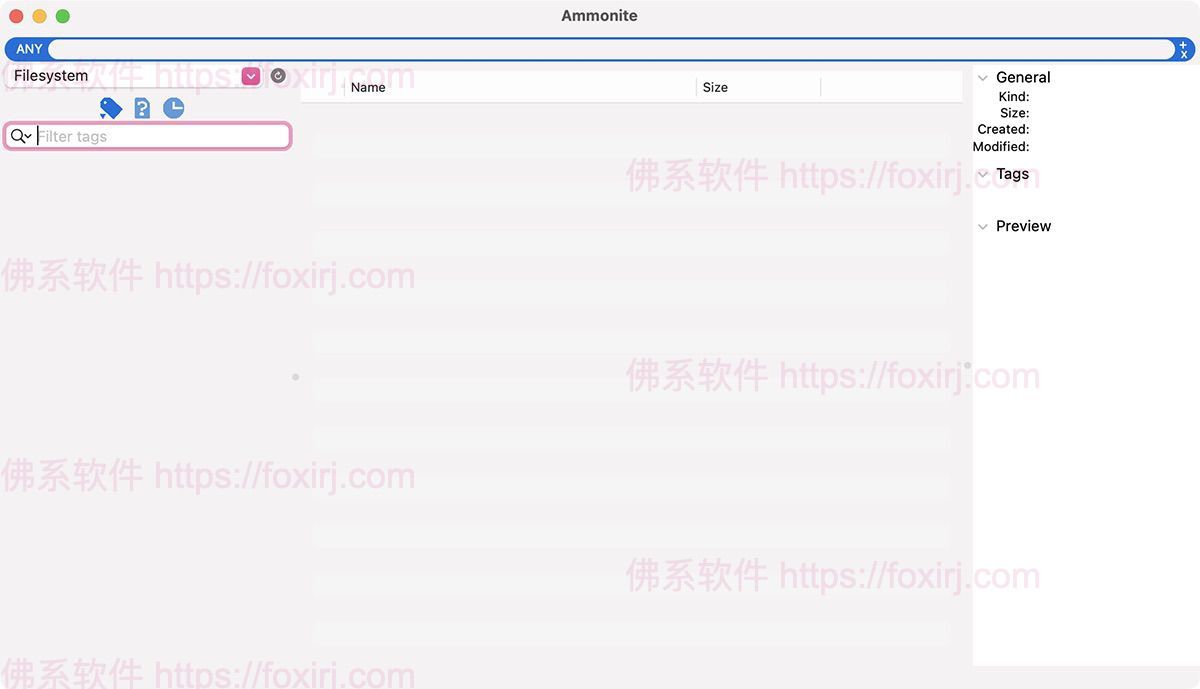Click the right inspector splitter handle dot
1200x689 pixels.
pyautogui.click(x=967, y=366)
